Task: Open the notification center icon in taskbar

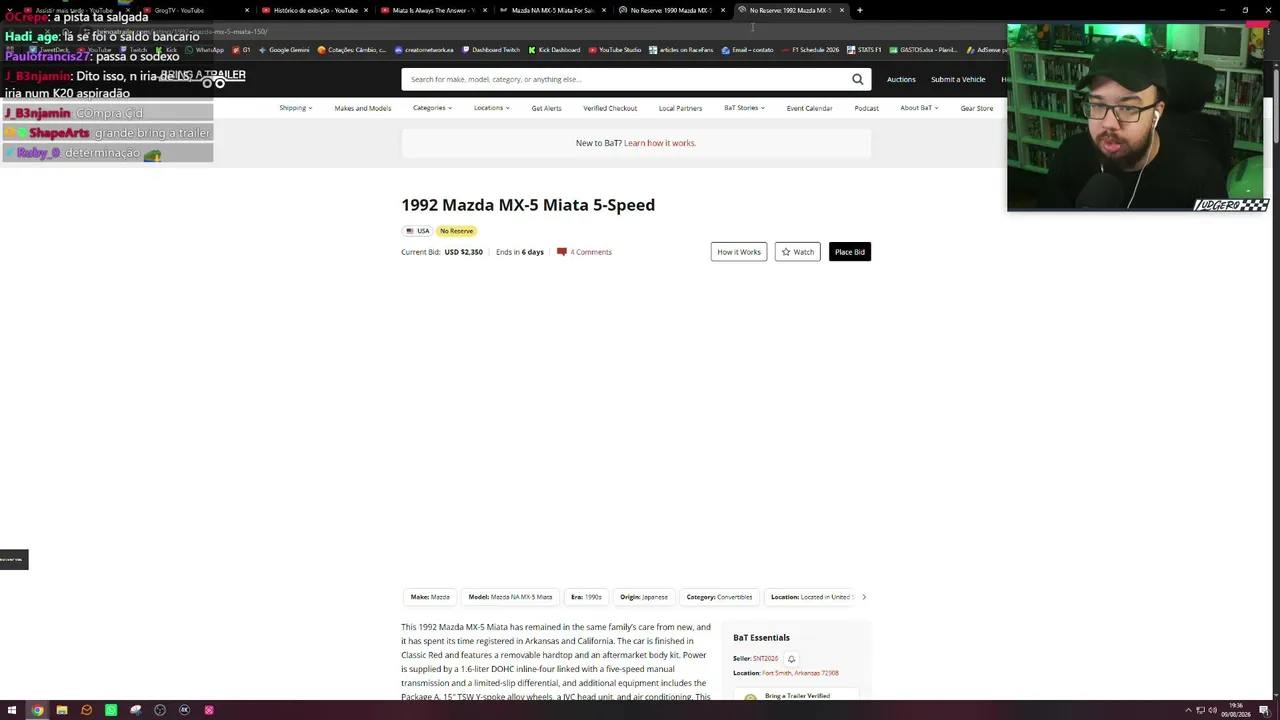Action: tap(1264, 710)
